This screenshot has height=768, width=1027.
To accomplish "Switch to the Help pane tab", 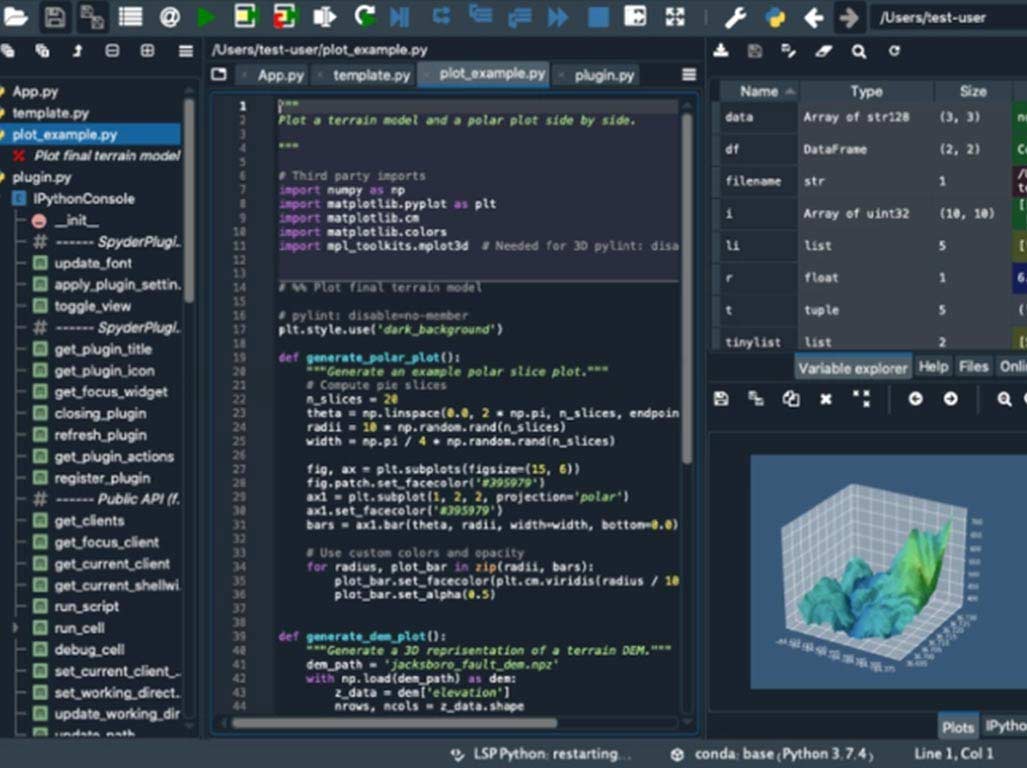I will coord(933,367).
